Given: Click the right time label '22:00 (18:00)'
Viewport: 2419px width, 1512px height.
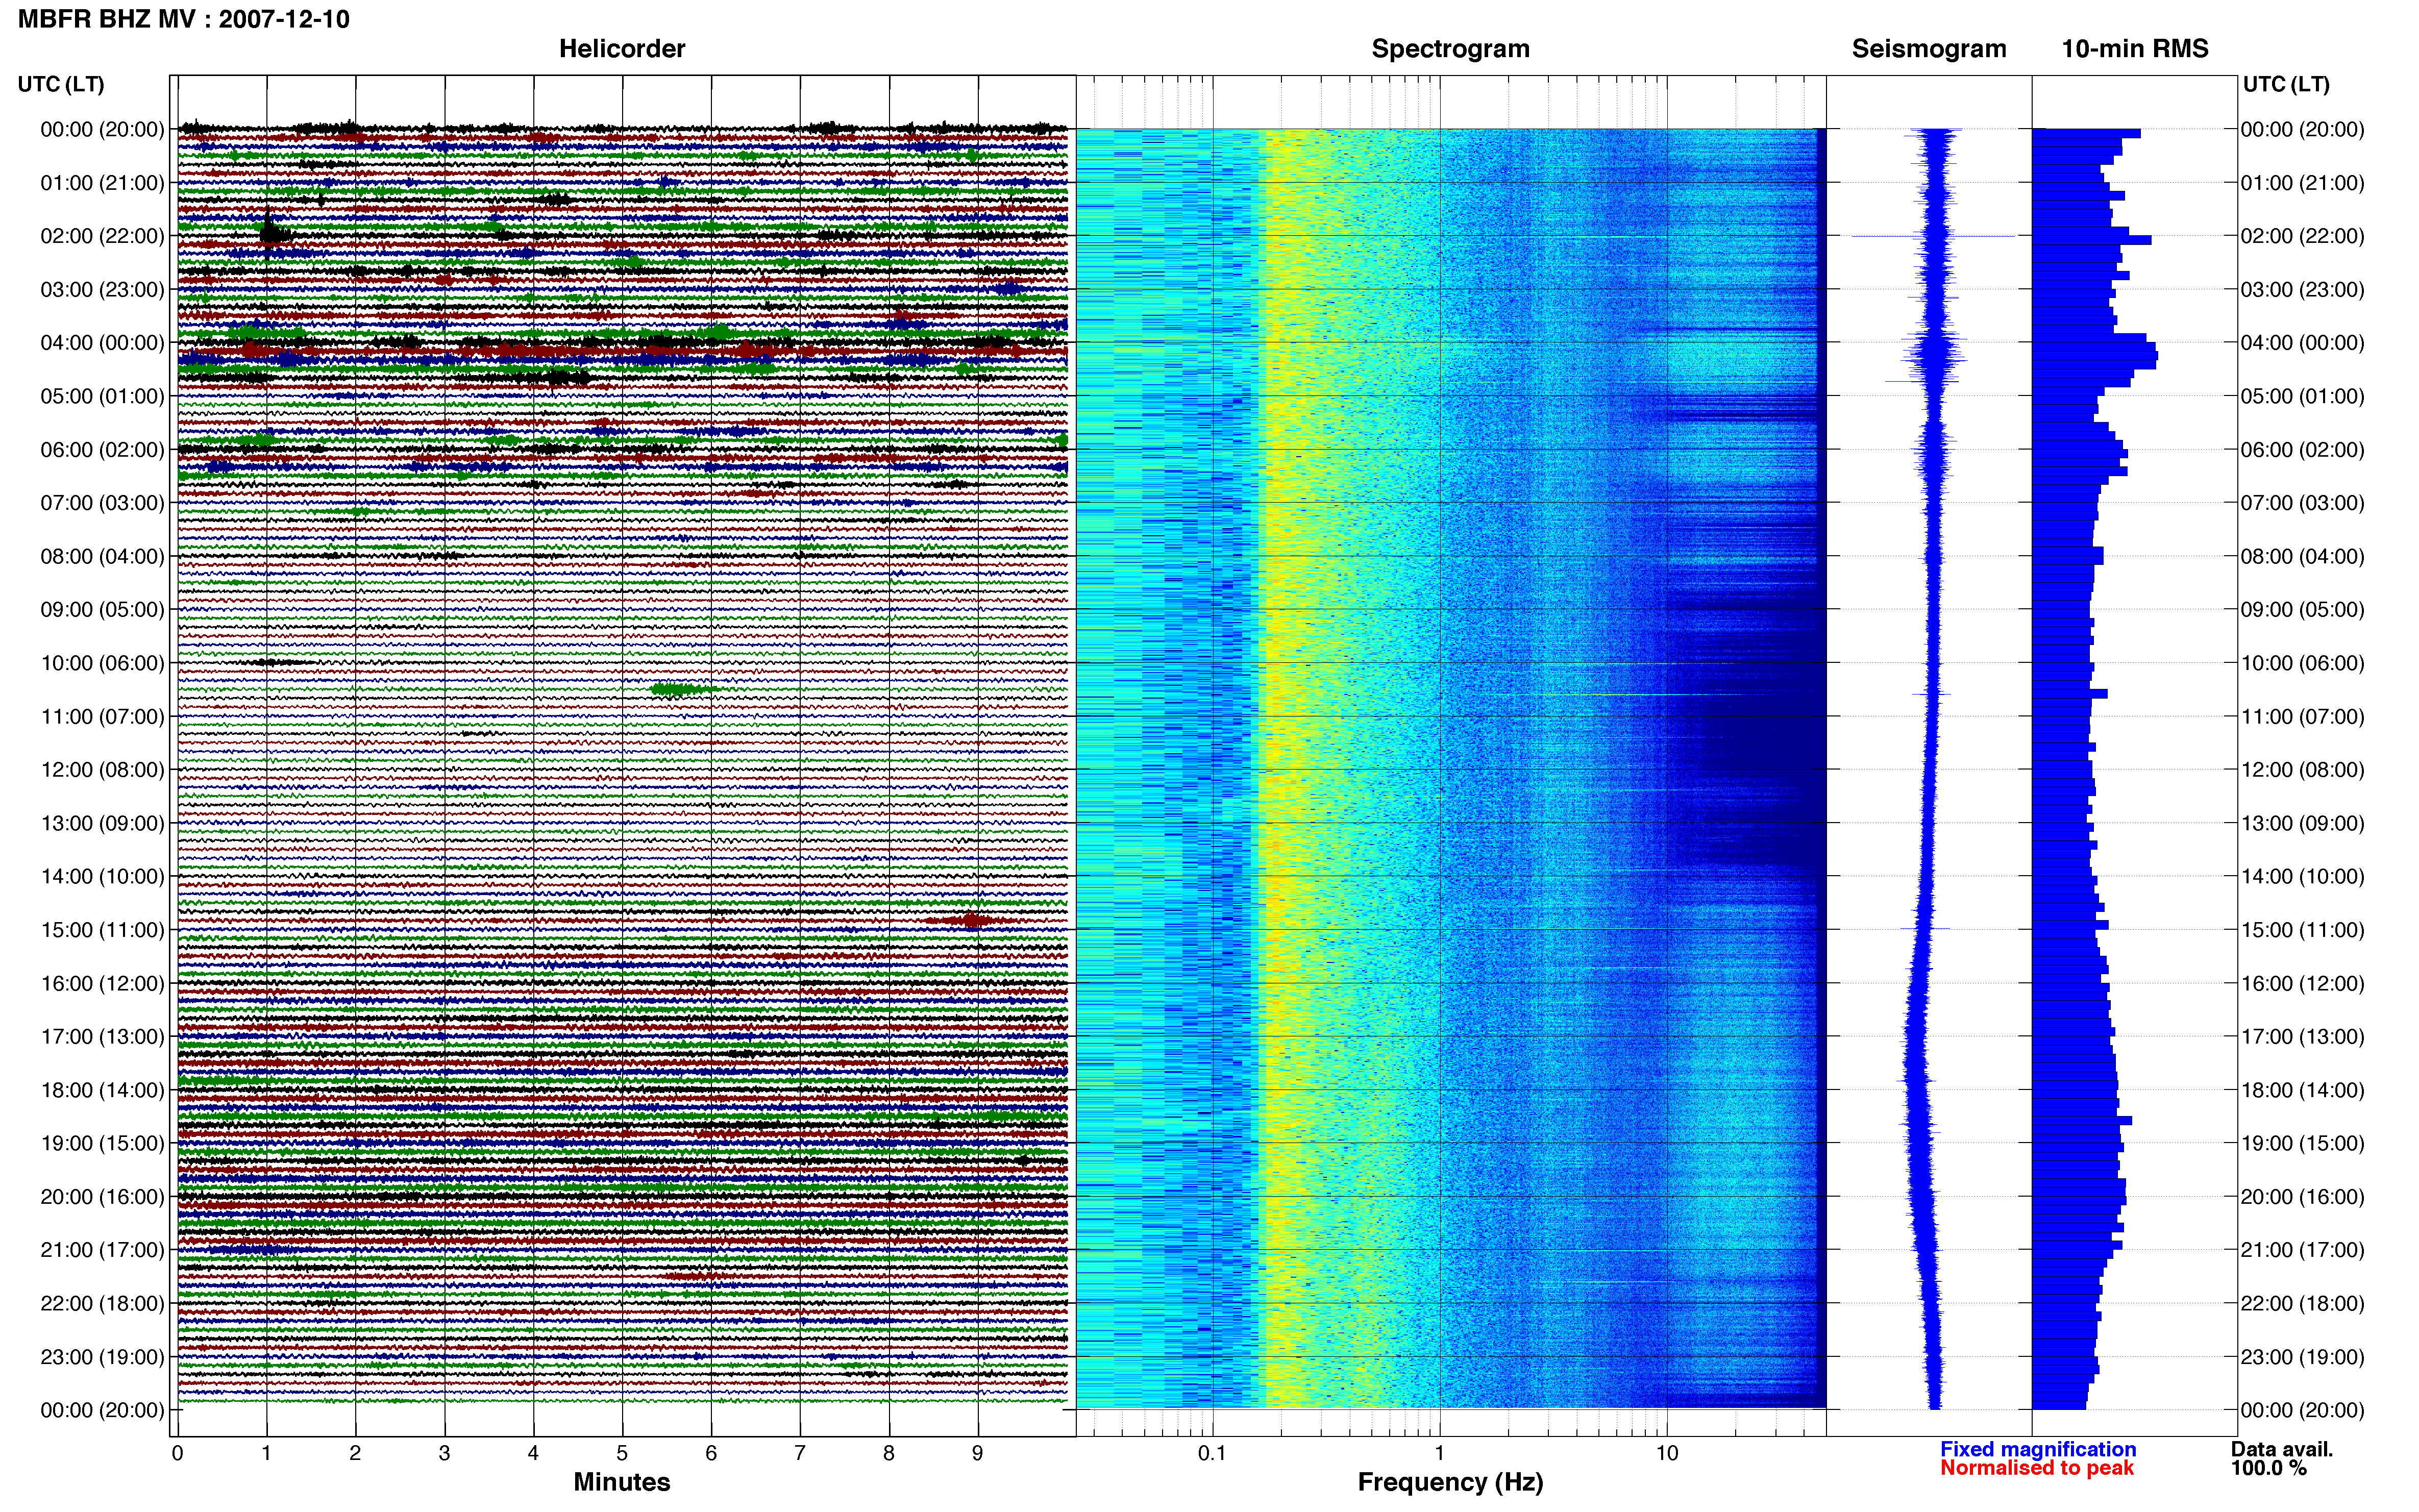Looking at the screenshot, I should (2302, 1304).
